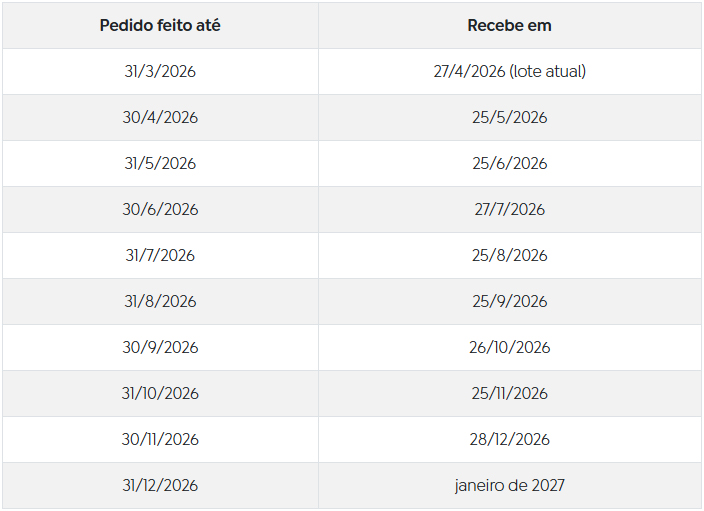
Task: Select the 31/12/2026 order date cell
Action: pos(160,486)
